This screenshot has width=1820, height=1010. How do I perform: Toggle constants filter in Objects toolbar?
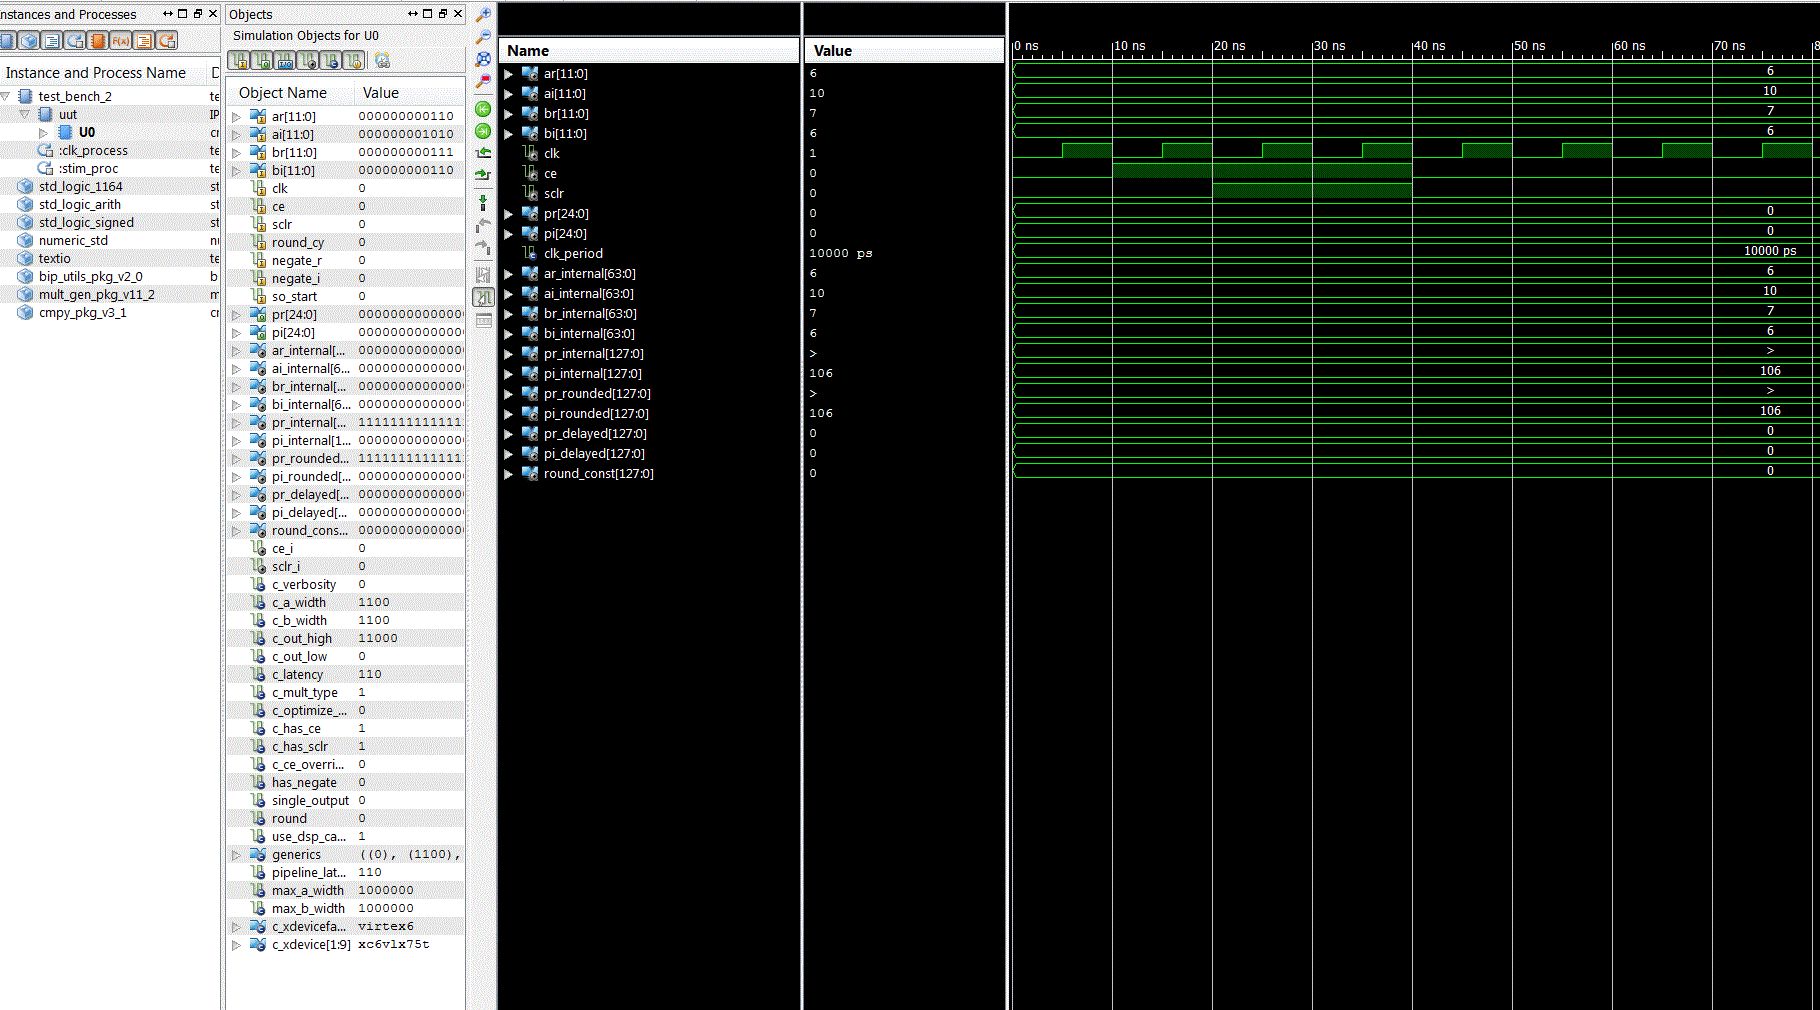pos(331,61)
